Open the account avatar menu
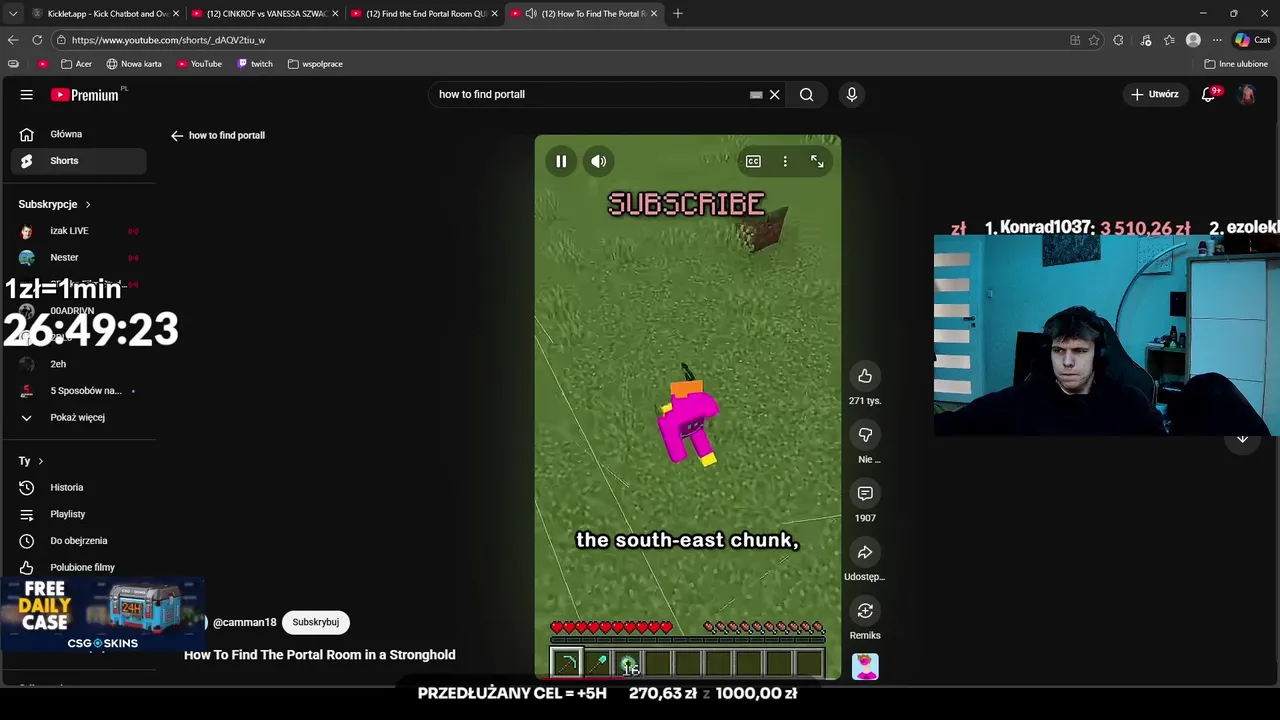Viewport: 1280px width, 720px height. tap(1247, 94)
